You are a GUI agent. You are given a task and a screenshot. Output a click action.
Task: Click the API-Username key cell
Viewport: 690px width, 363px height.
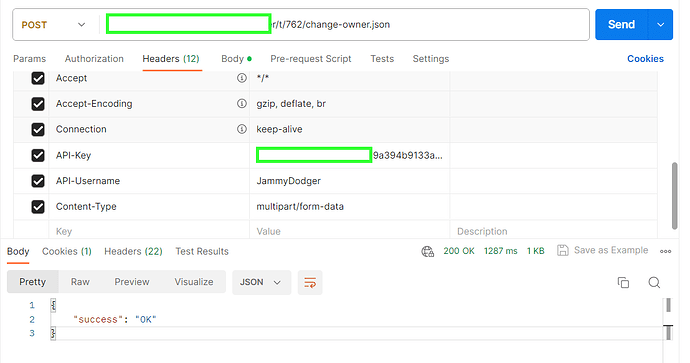[x=149, y=181]
